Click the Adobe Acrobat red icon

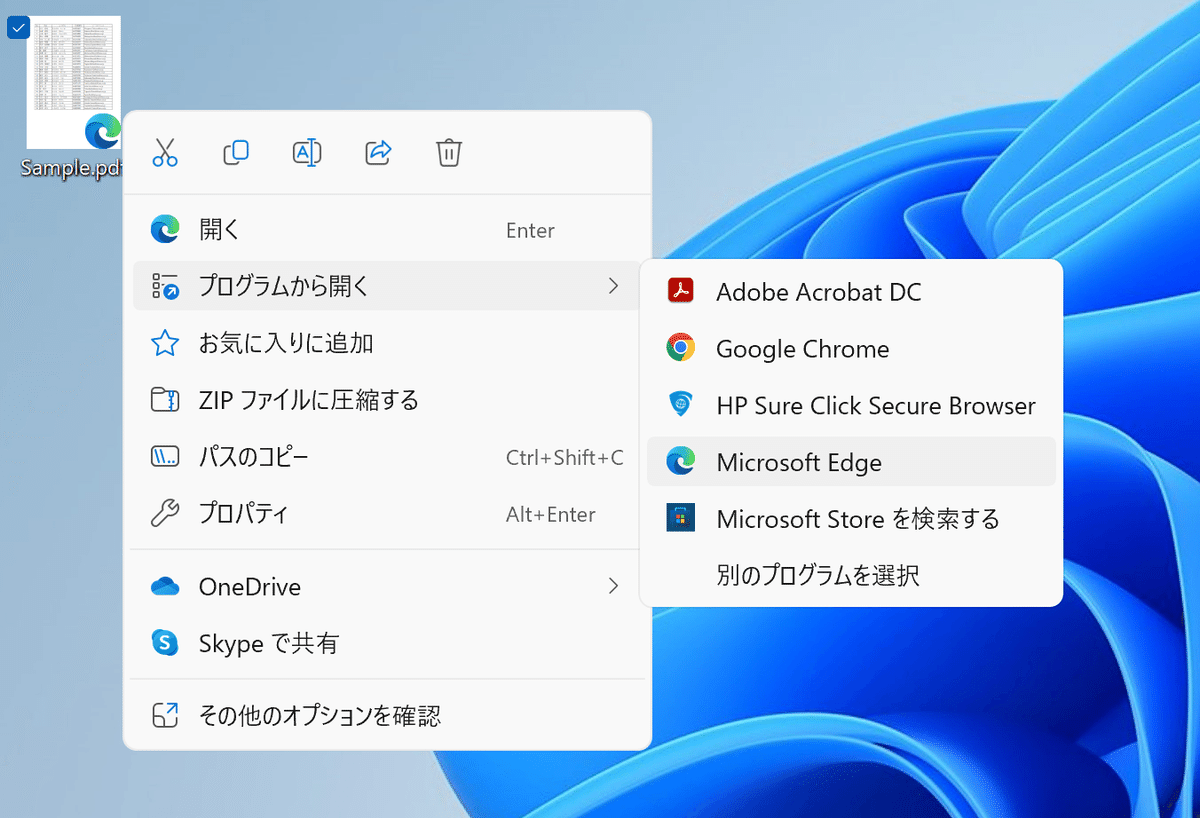pyautogui.click(x=681, y=291)
